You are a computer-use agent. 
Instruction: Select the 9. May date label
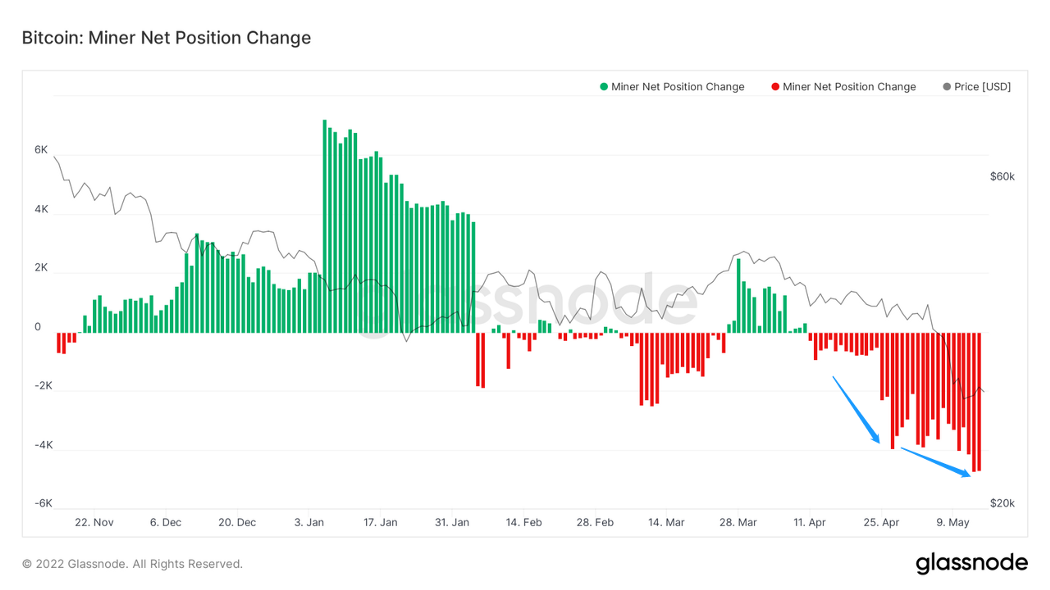pos(952,522)
